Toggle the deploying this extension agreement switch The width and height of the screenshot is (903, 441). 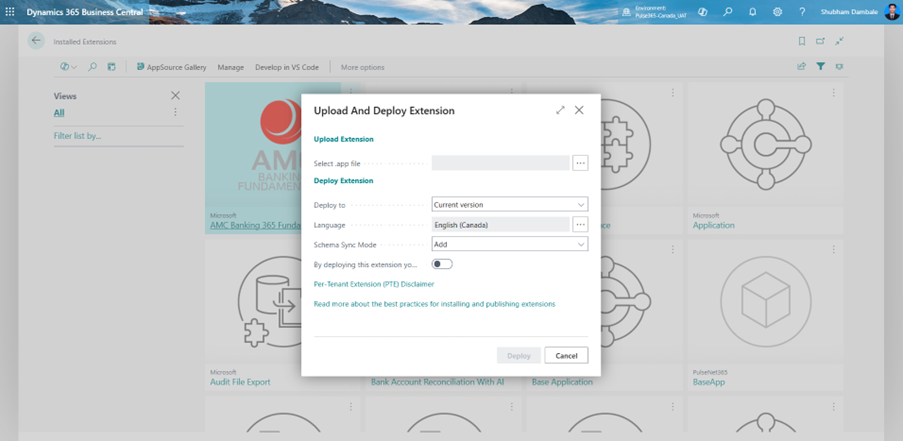coord(442,264)
